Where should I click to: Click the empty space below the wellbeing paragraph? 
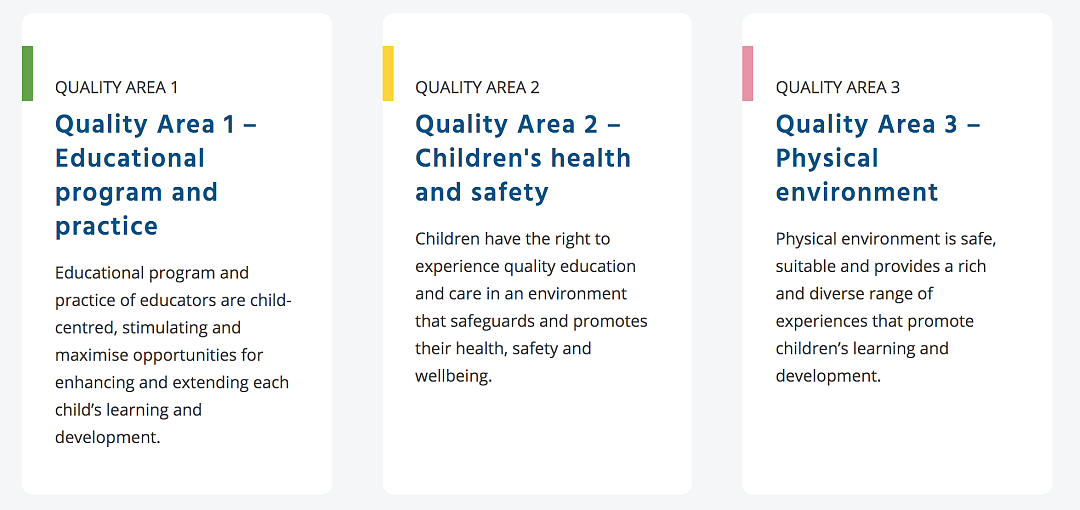[x=537, y=441]
